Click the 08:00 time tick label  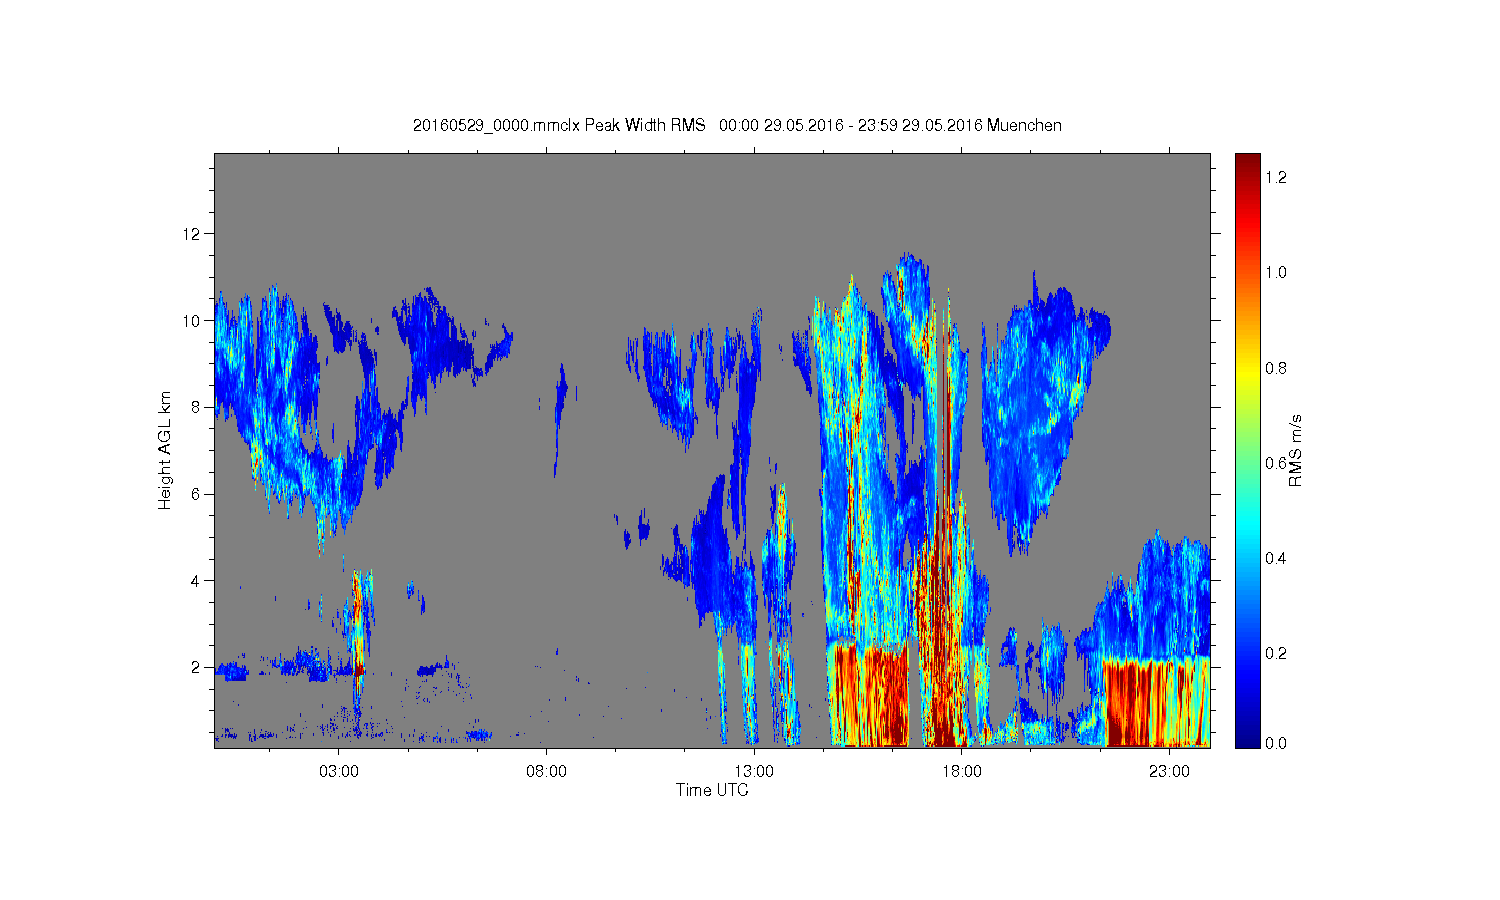tap(546, 772)
